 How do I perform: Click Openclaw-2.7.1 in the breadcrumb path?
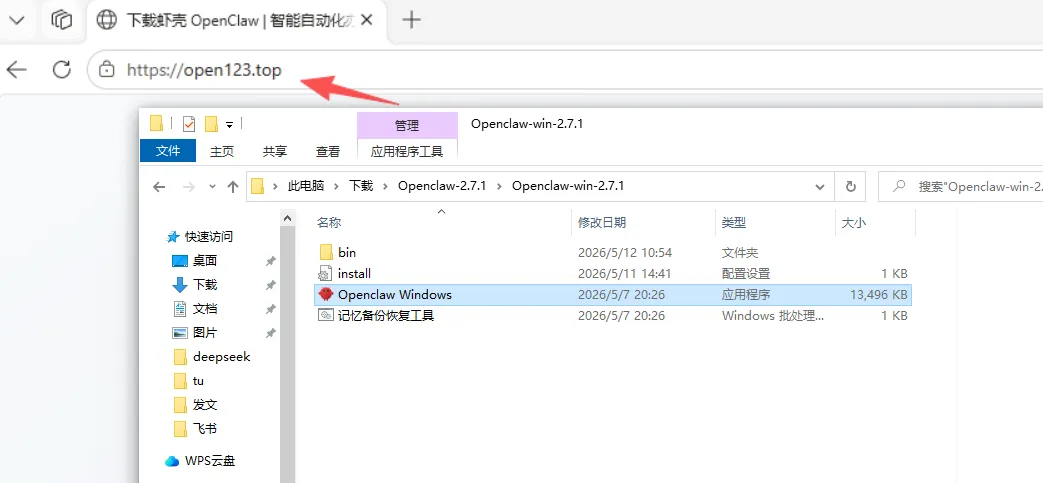pyautogui.click(x=442, y=186)
